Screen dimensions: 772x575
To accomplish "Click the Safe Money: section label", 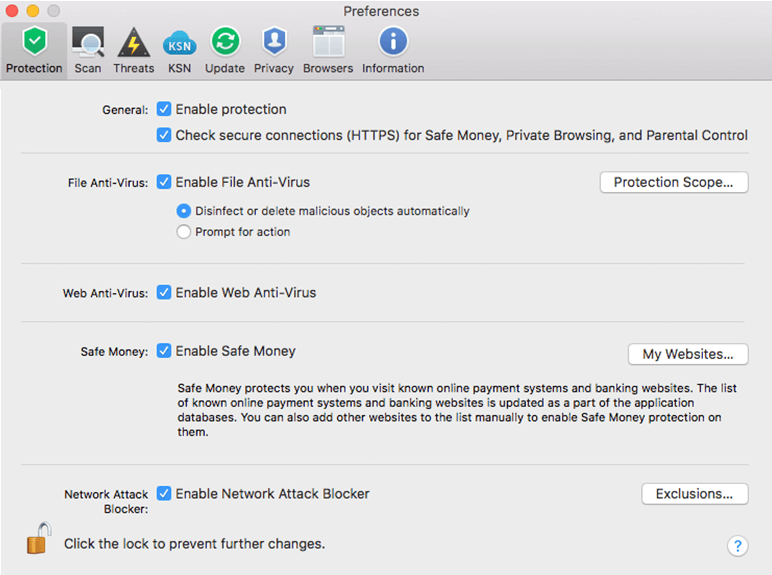I will (114, 351).
